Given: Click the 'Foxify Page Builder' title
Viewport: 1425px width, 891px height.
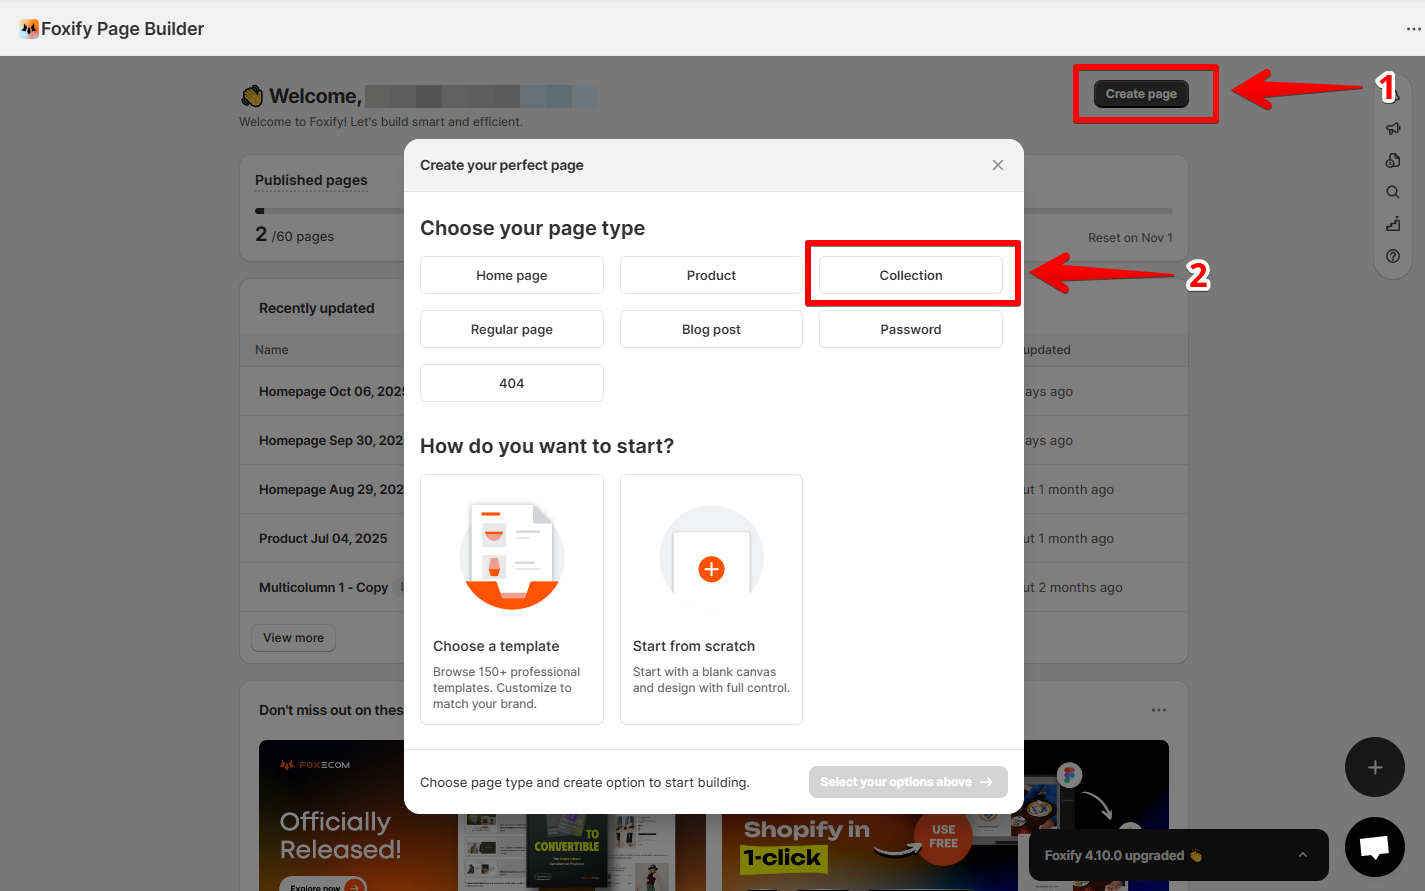Looking at the screenshot, I should point(122,29).
